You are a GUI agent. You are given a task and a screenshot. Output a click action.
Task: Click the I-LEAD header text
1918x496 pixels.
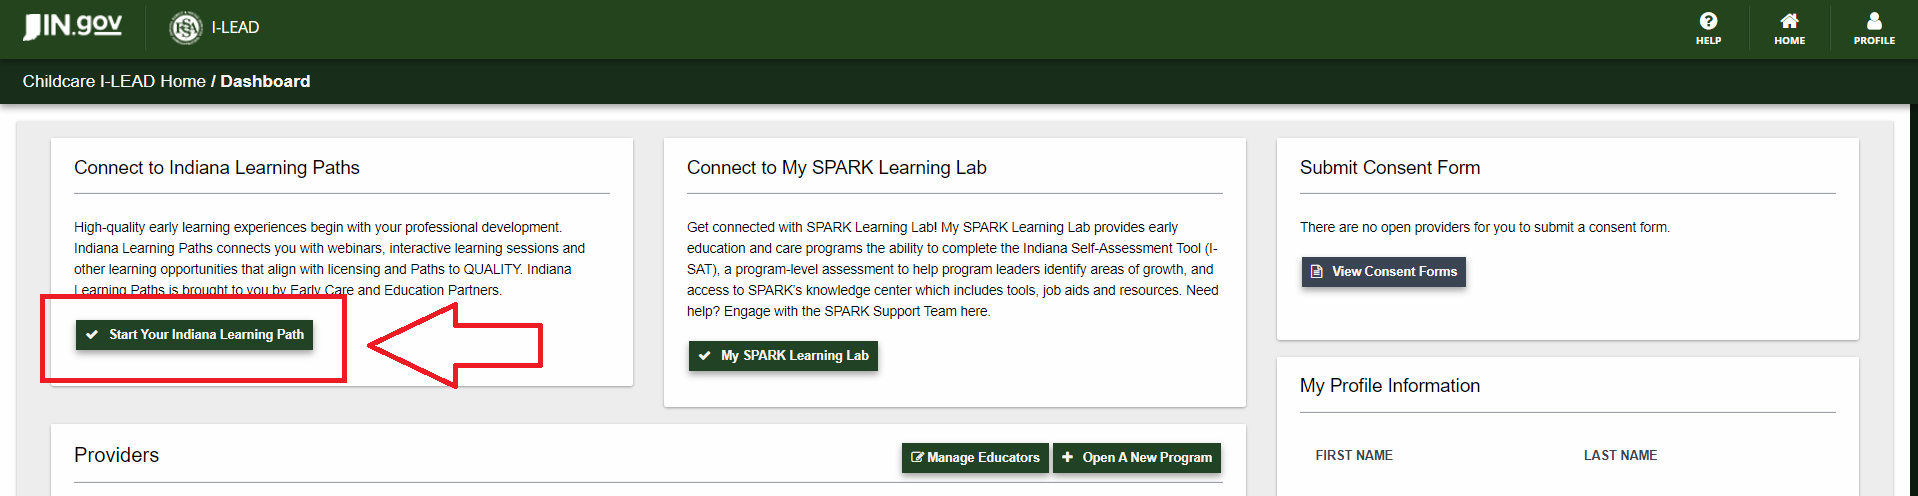click(235, 28)
